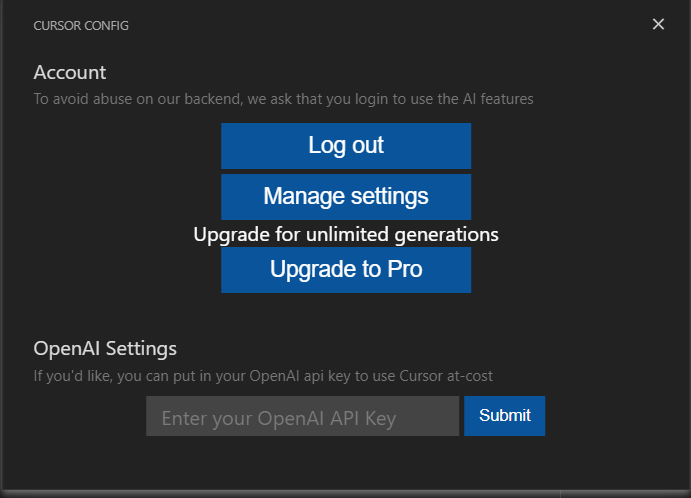Viewport: 691px width, 498px height.
Task: Open Manage settings
Action: point(346,197)
